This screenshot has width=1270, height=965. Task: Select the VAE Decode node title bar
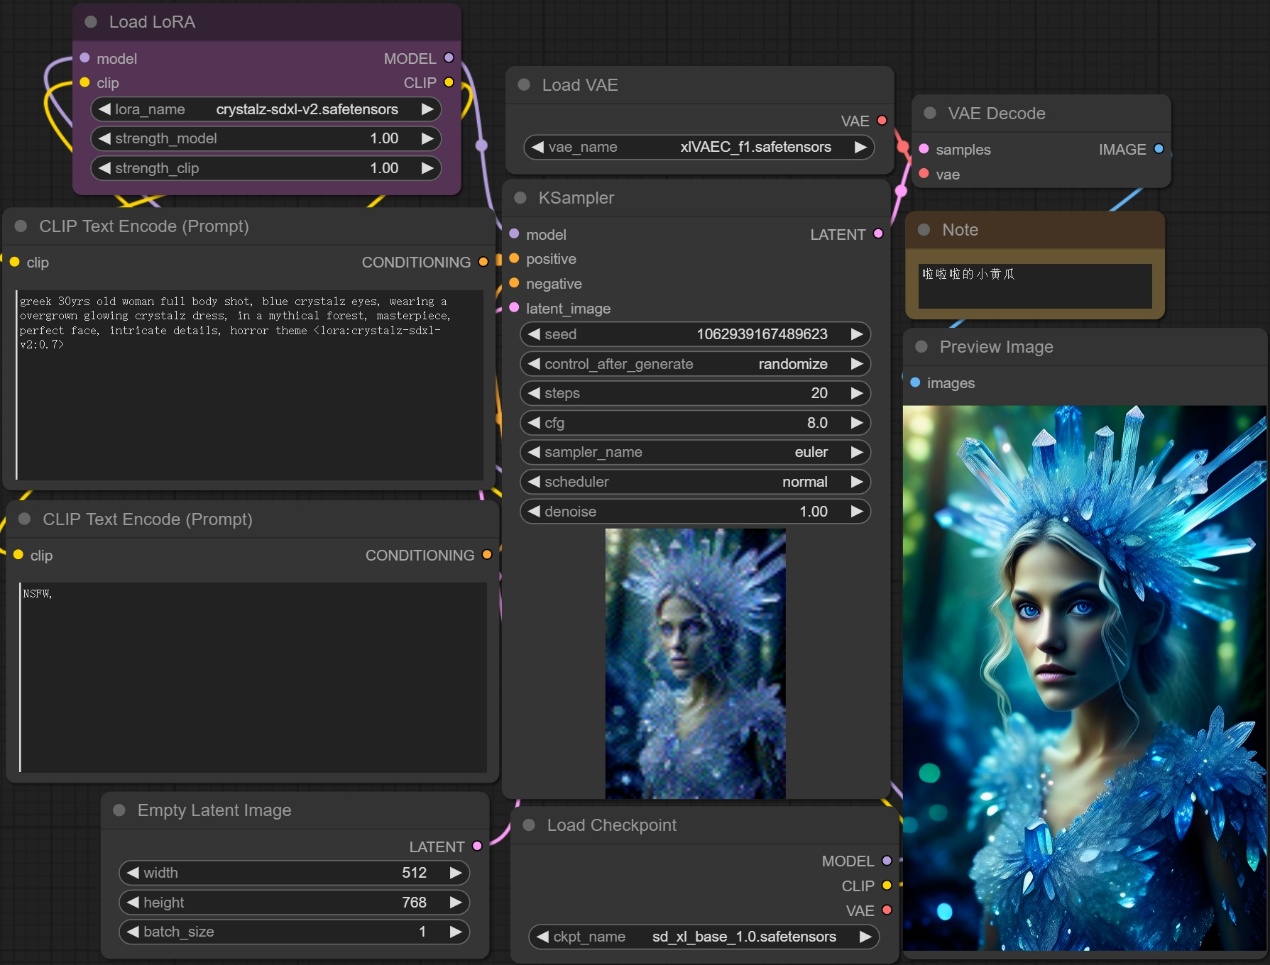pos(996,113)
